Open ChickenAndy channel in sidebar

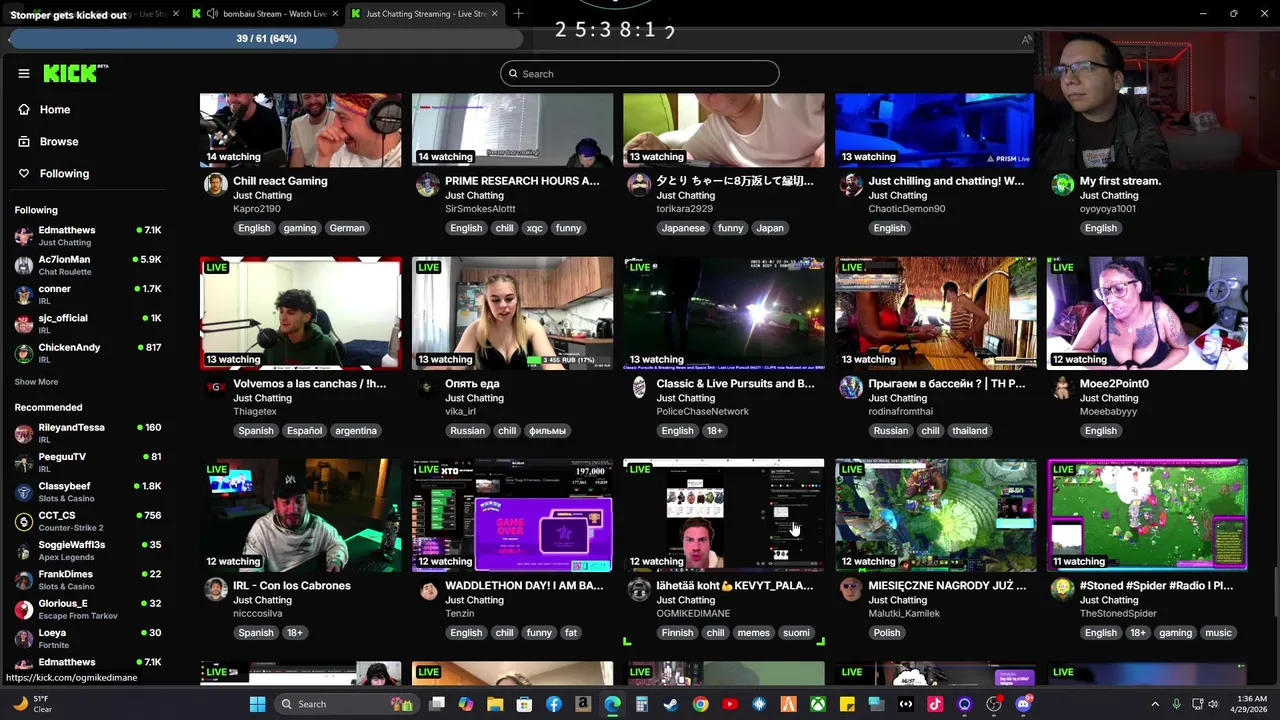88,352
